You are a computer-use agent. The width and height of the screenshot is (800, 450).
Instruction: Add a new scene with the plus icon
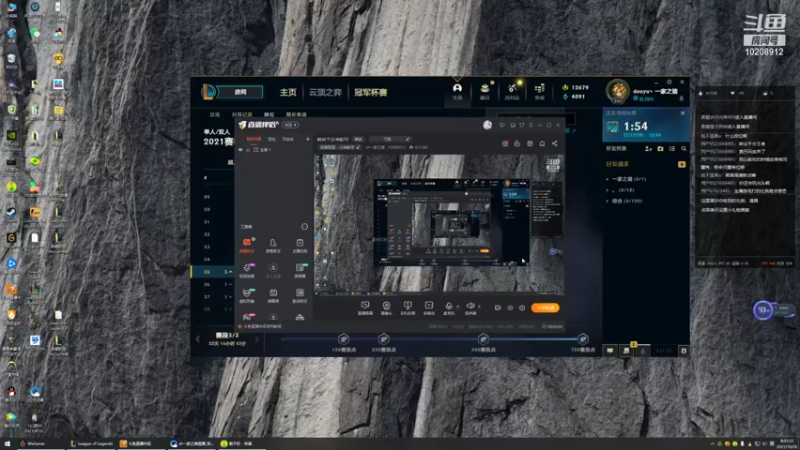(308, 139)
